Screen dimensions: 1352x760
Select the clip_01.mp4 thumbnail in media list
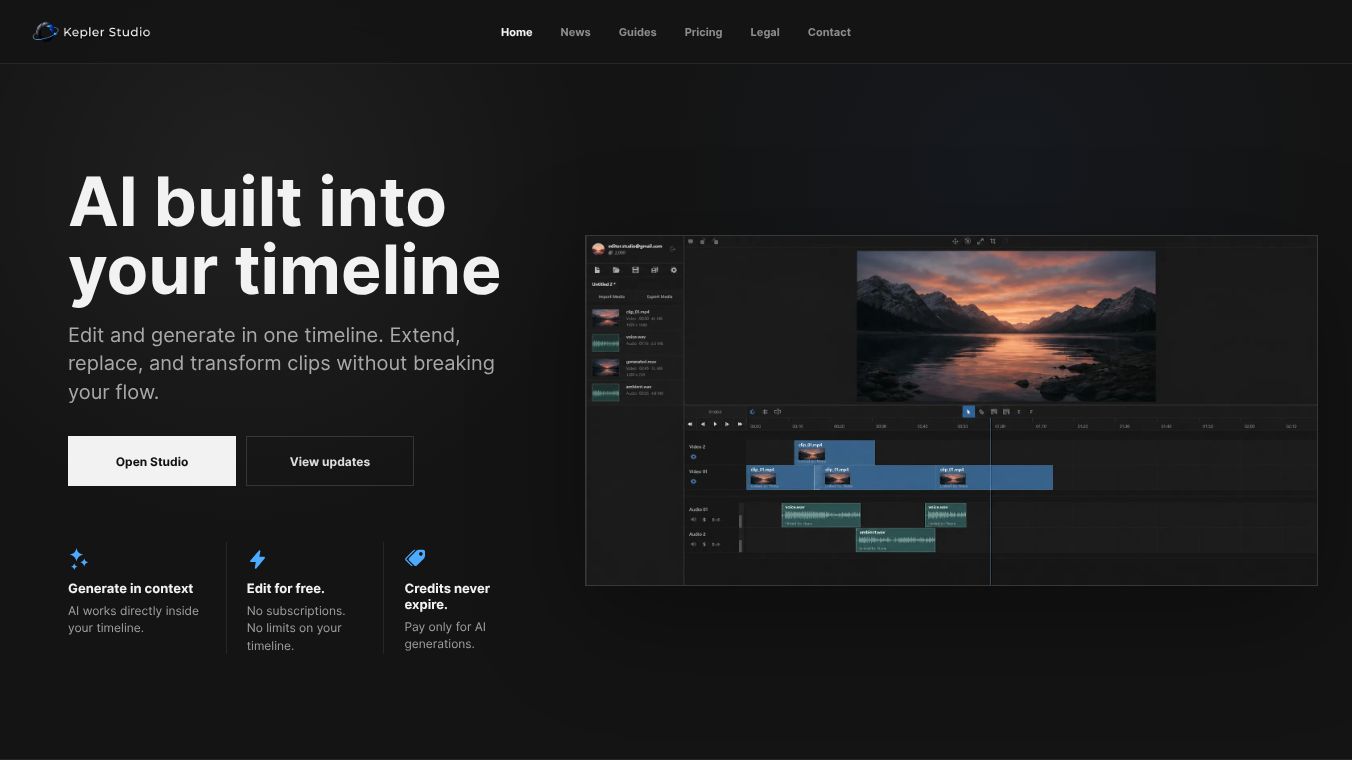[x=605, y=317]
